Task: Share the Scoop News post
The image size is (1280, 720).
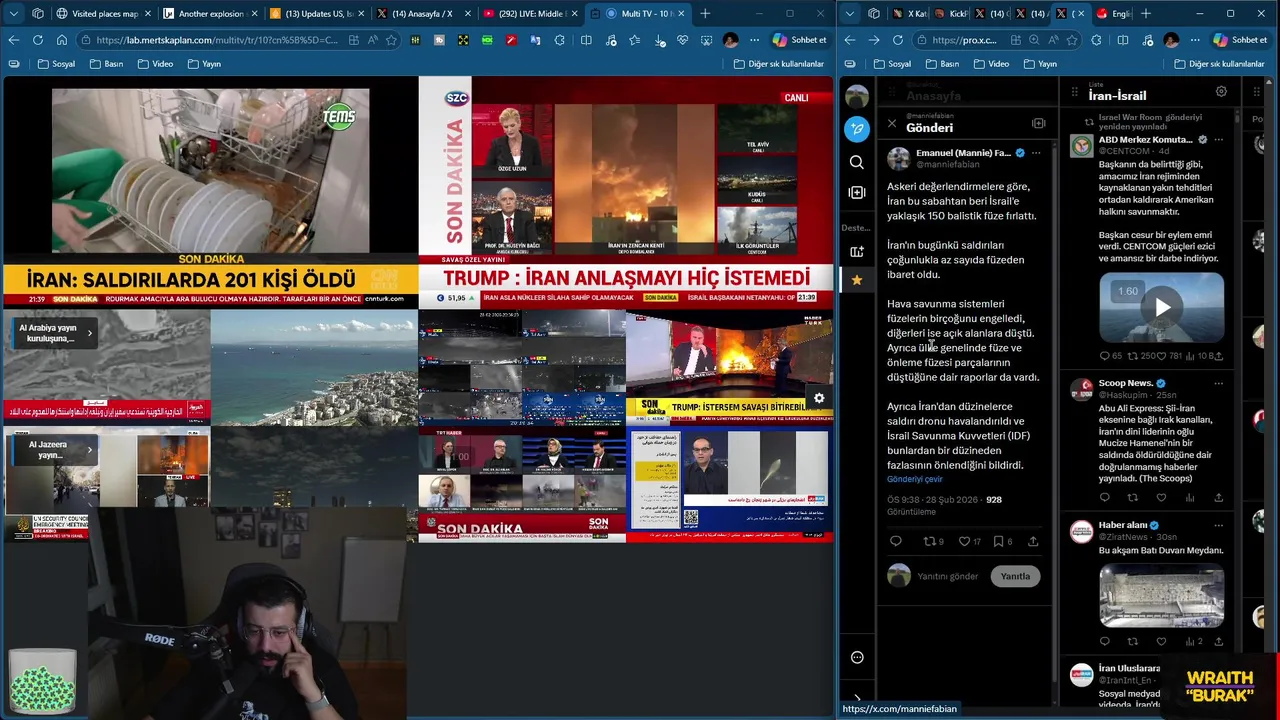Action: (1218, 497)
